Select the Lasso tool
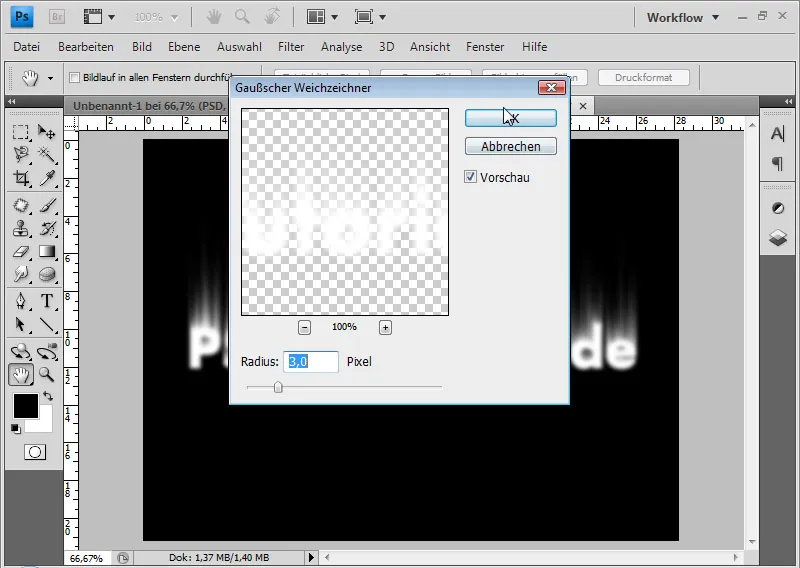800x568 pixels. click(20, 154)
